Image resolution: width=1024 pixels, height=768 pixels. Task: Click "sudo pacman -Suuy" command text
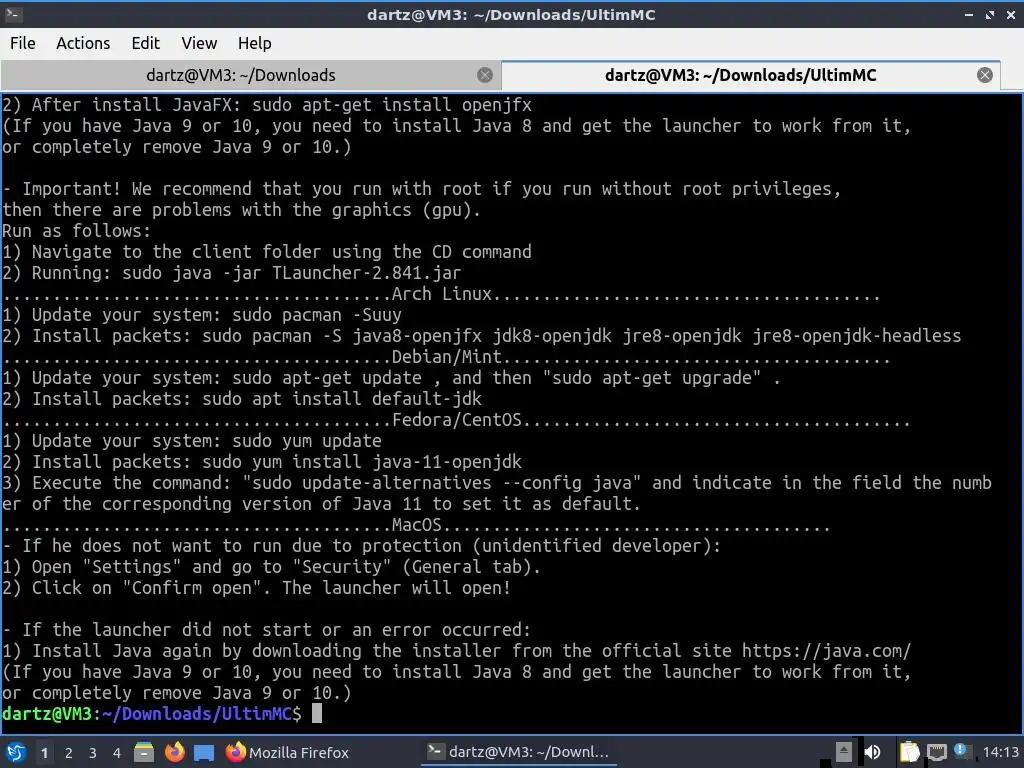click(x=317, y=315)
